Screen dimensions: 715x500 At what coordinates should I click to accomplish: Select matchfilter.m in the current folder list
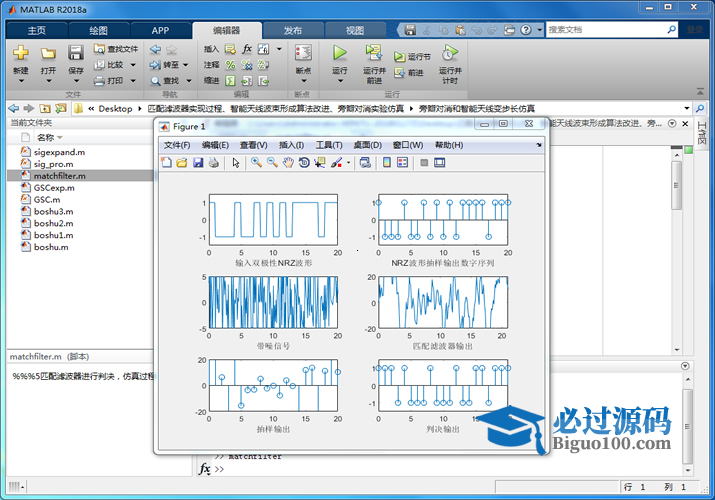[x=80, y=175]
